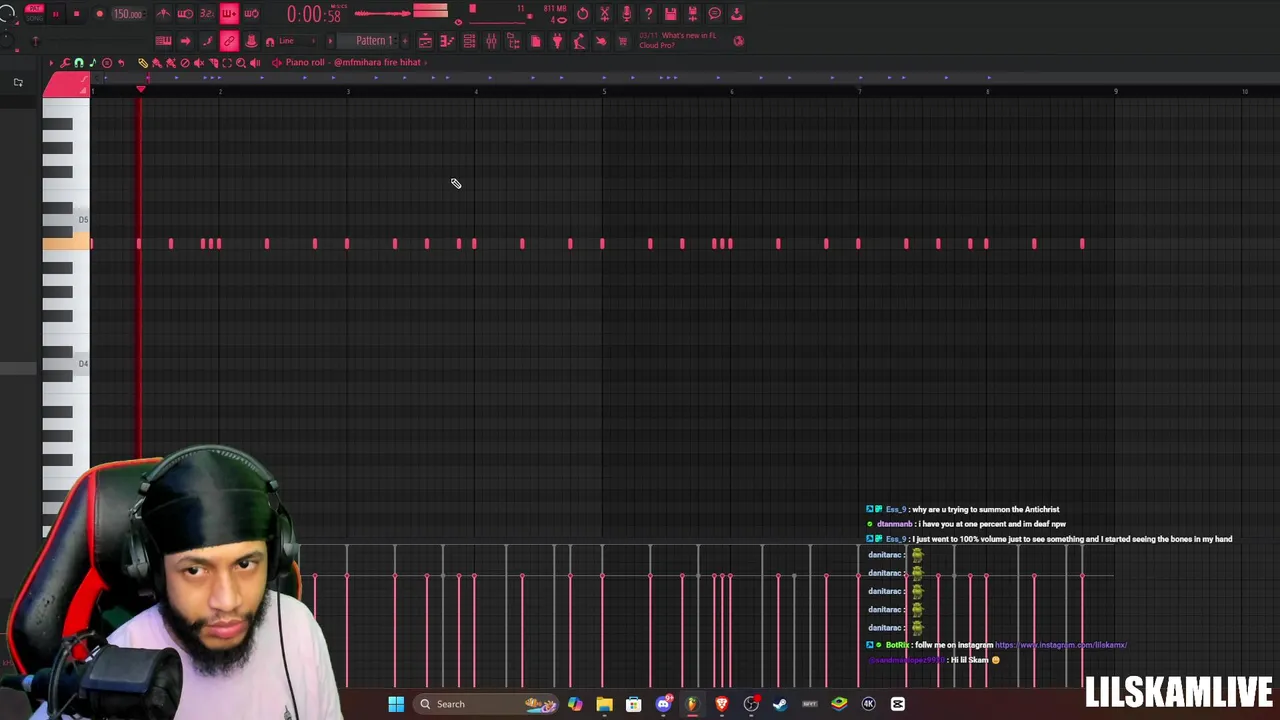Toggle the metronome
Image resolution: width=1280 pixels, height=720 pixels.
pyautogui.click(x=163, y=14)
